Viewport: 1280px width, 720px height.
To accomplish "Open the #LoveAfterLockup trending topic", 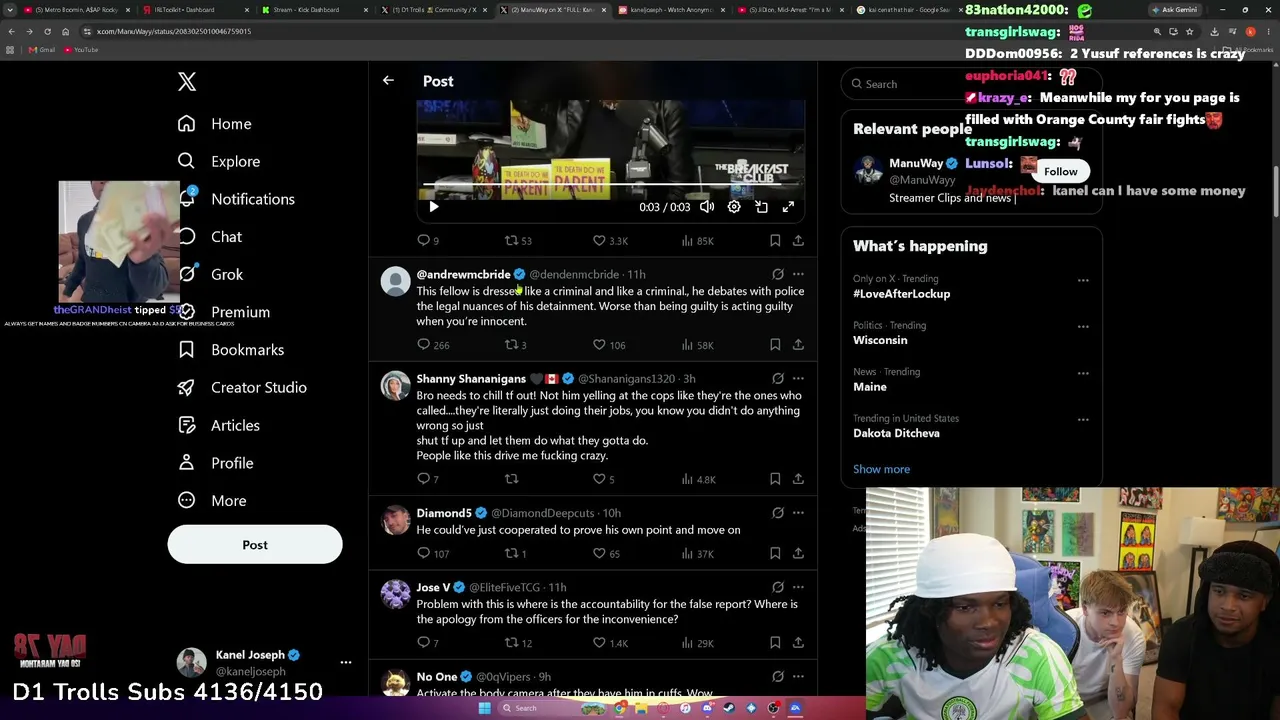I will pyautogui.click(x=902, y=294).
